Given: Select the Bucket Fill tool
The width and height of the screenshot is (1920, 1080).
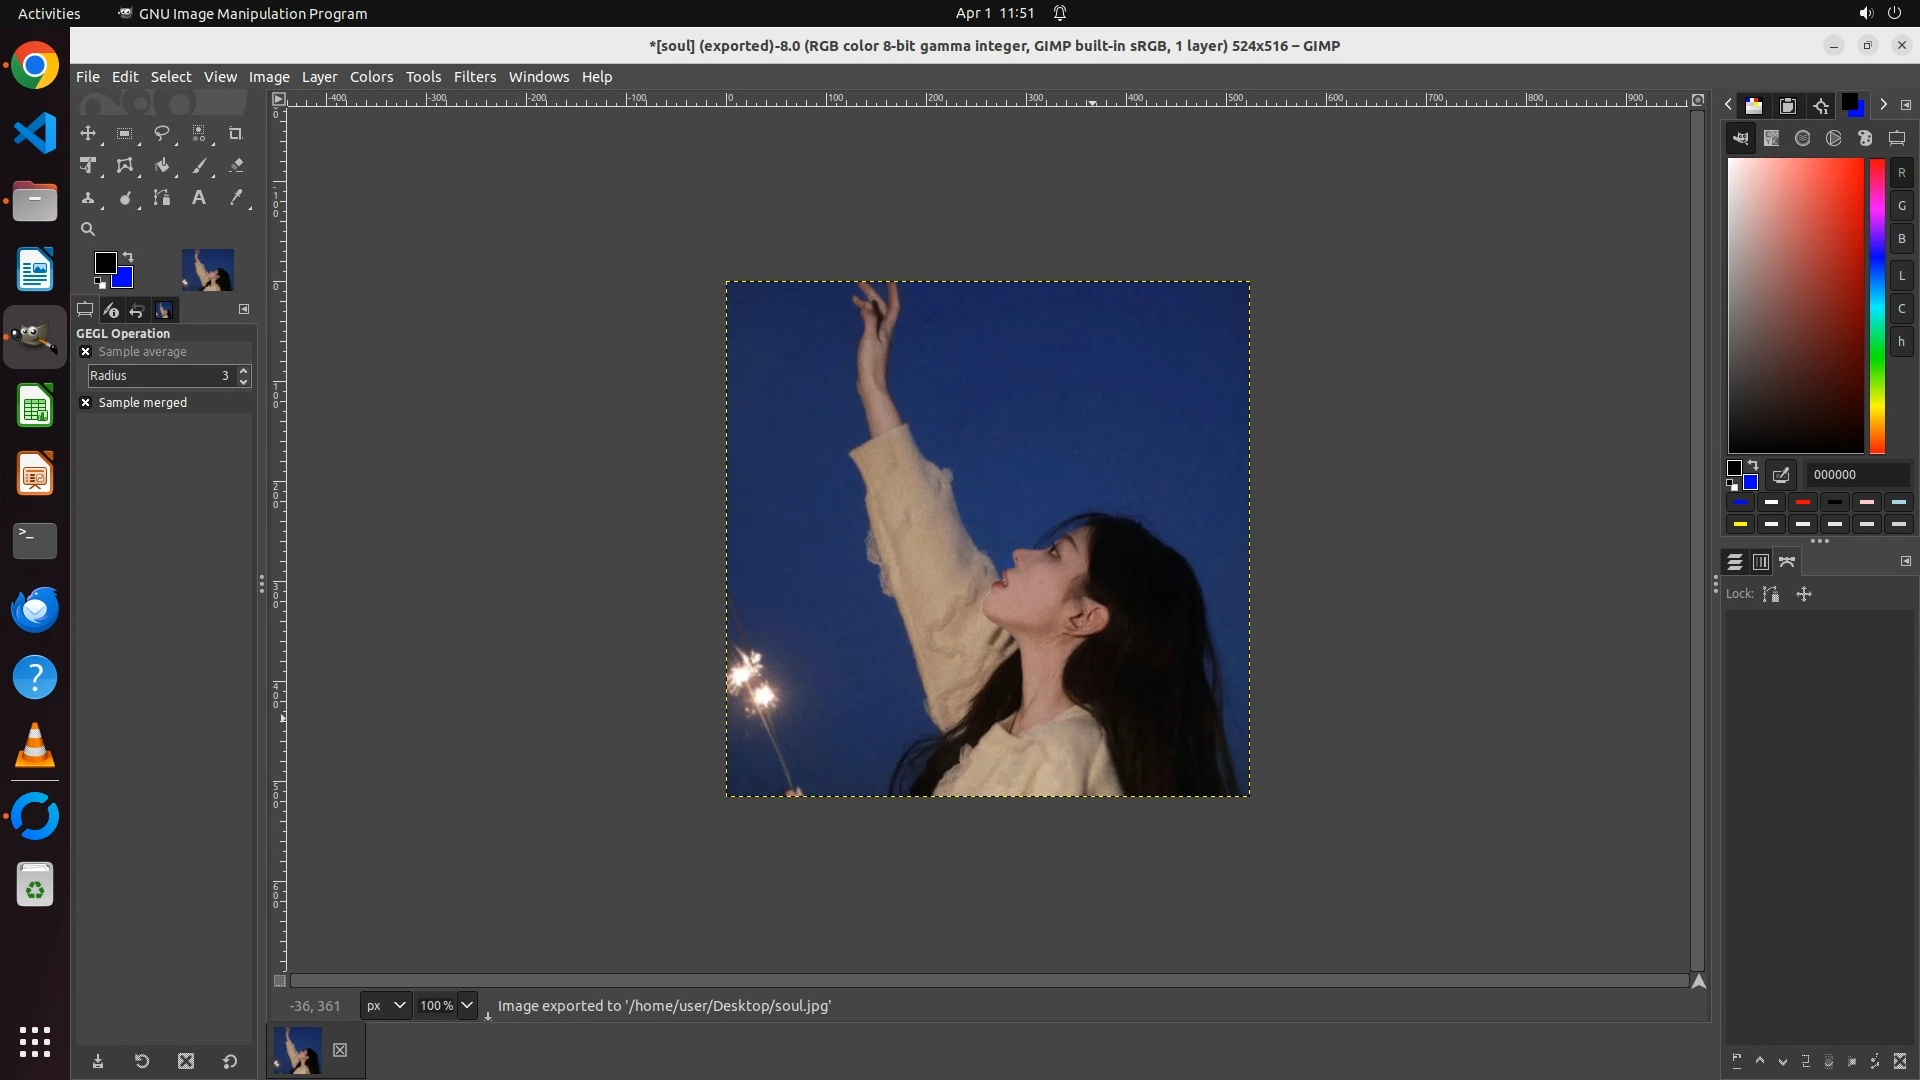Looking at the screenshot, I should 162,166.
